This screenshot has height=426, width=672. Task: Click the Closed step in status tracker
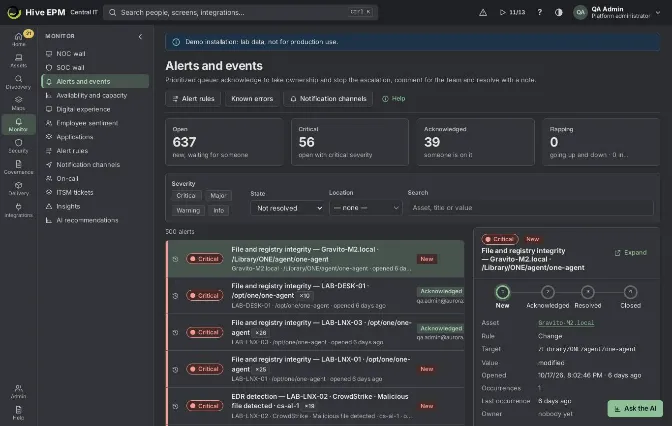point(630,297)
